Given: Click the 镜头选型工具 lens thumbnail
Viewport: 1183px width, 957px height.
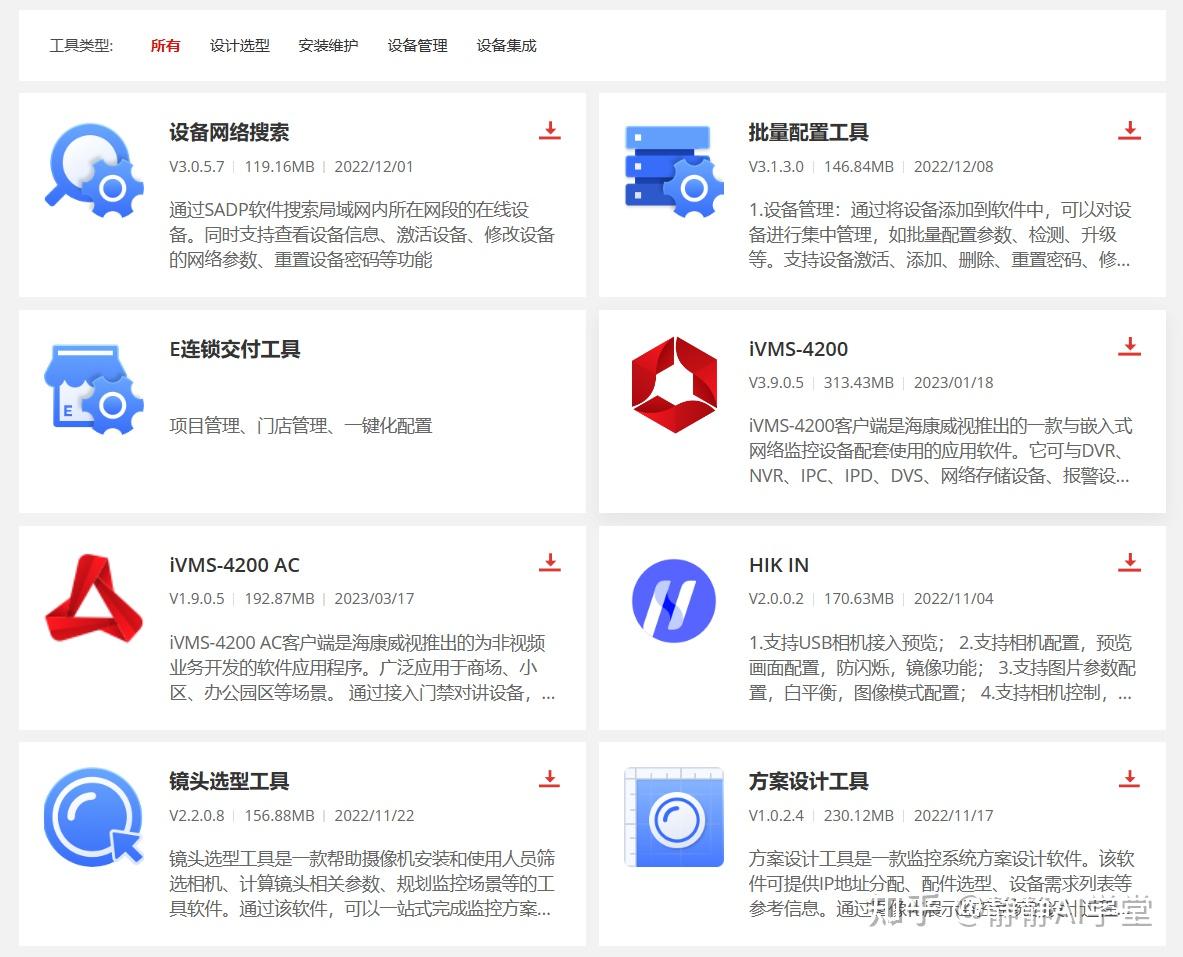Looking at the screenshot, I should click(x=94, y=817).
